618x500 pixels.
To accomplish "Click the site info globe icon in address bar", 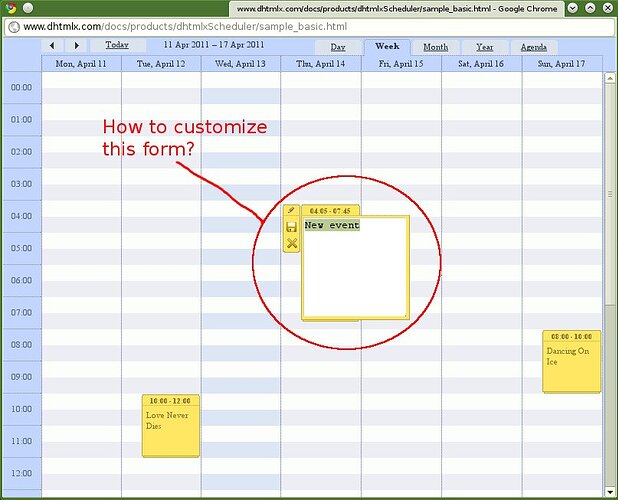I will tap(14, 27).
